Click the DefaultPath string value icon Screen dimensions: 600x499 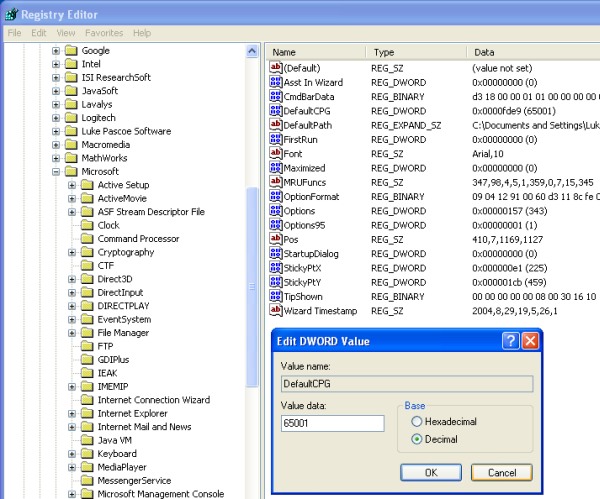[x=276, y=125]
